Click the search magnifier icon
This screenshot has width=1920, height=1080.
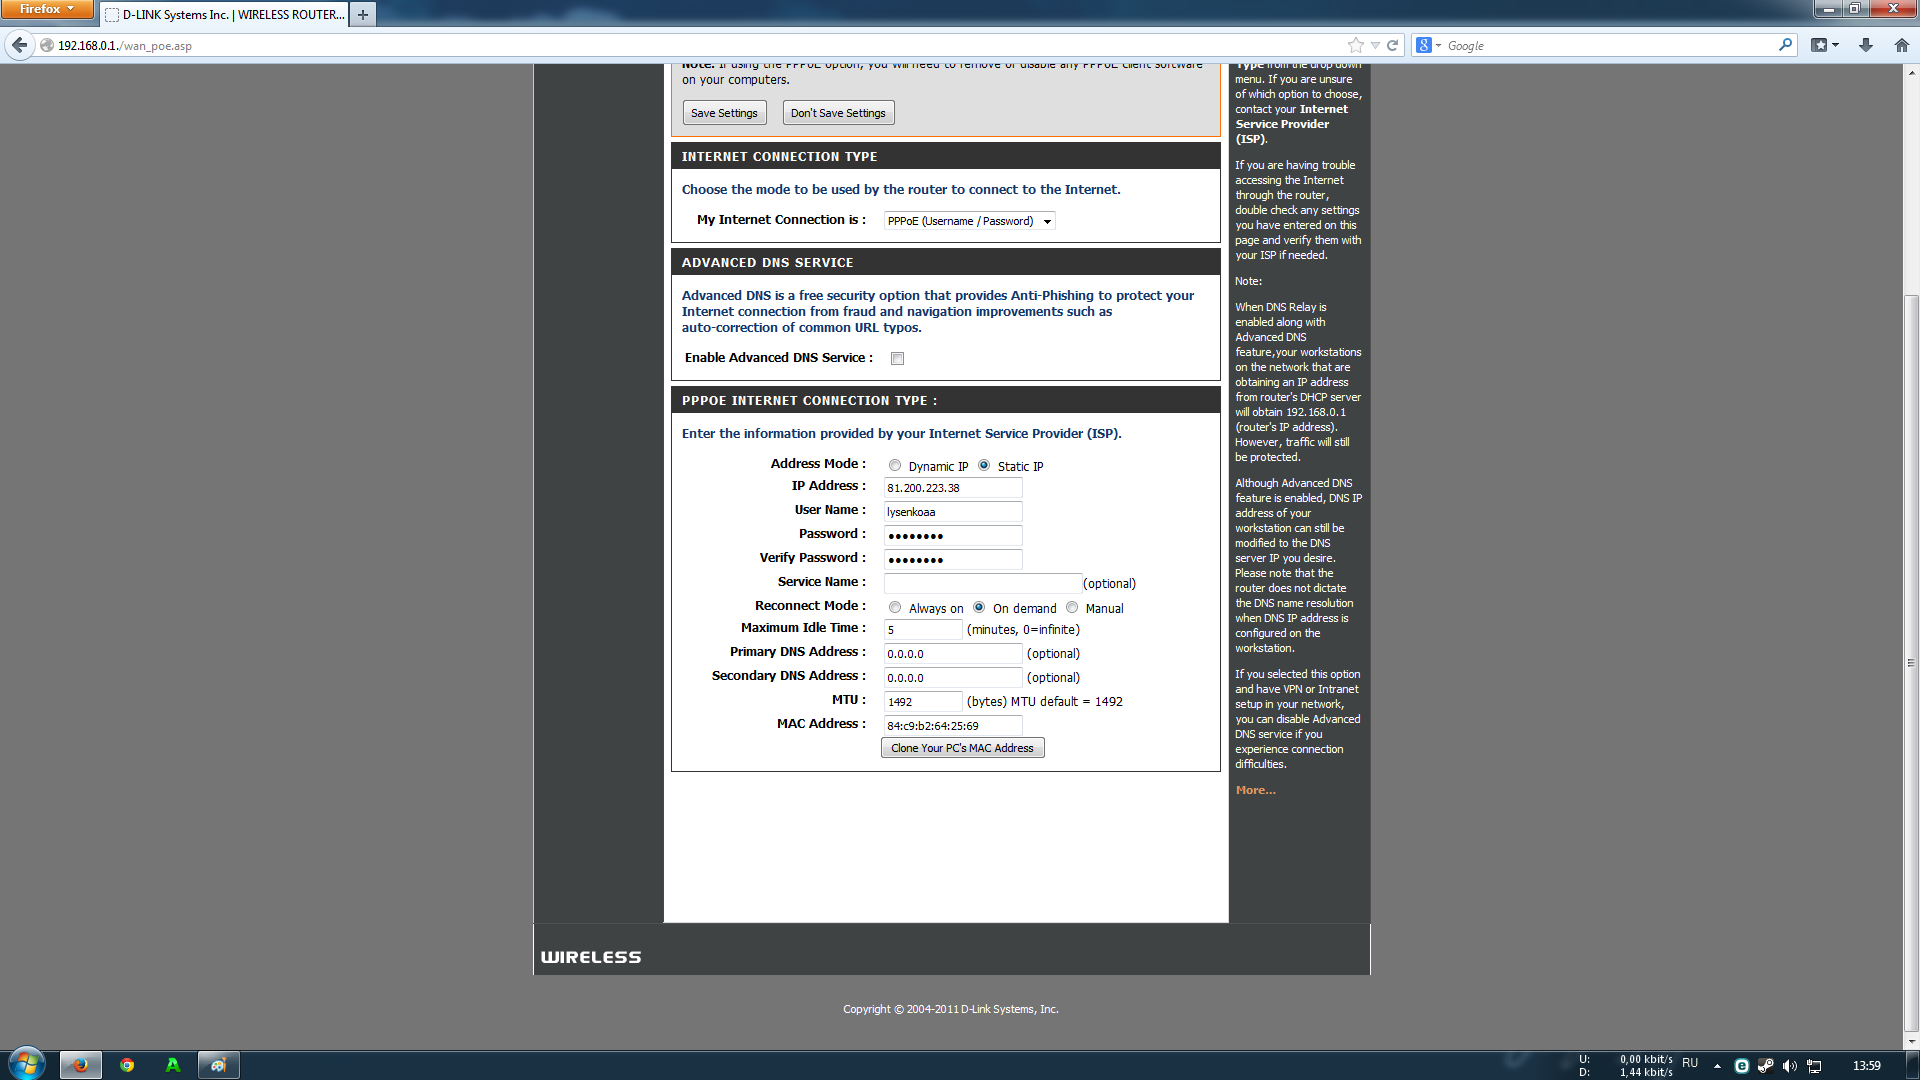pyautogui.click(x=1785, y=45)
